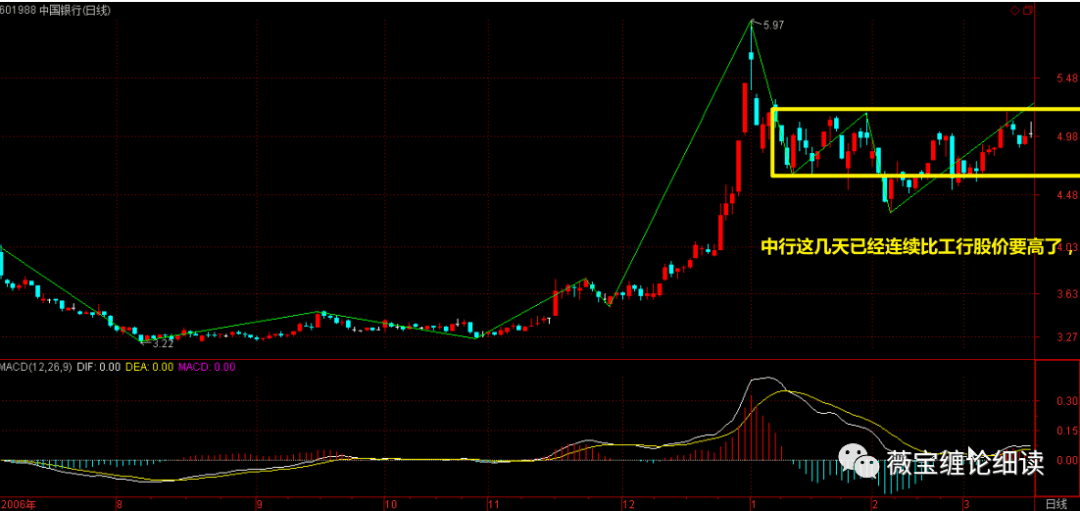Image resolution: width=1080 pixels, height=511 pixels.
Task: Click the 3.22 low price label
Action: click(163, 342)
